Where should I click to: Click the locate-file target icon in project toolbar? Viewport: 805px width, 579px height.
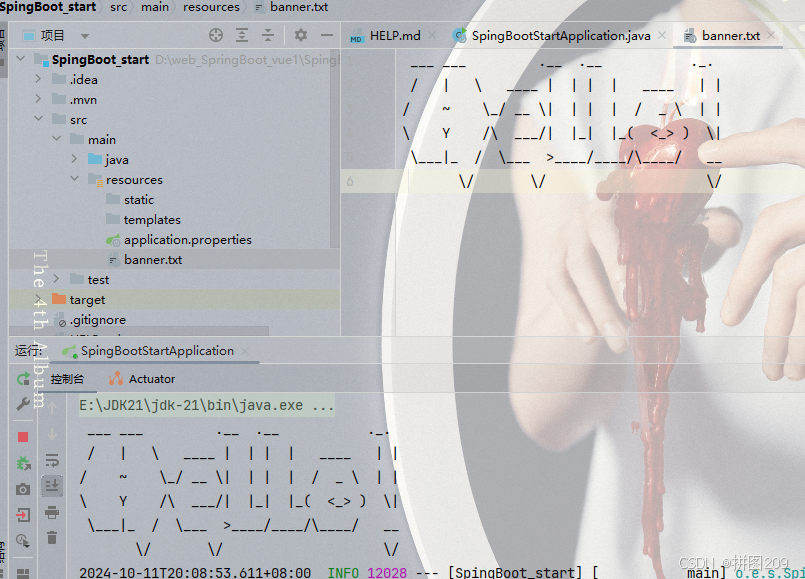click(x=216, y=35)
